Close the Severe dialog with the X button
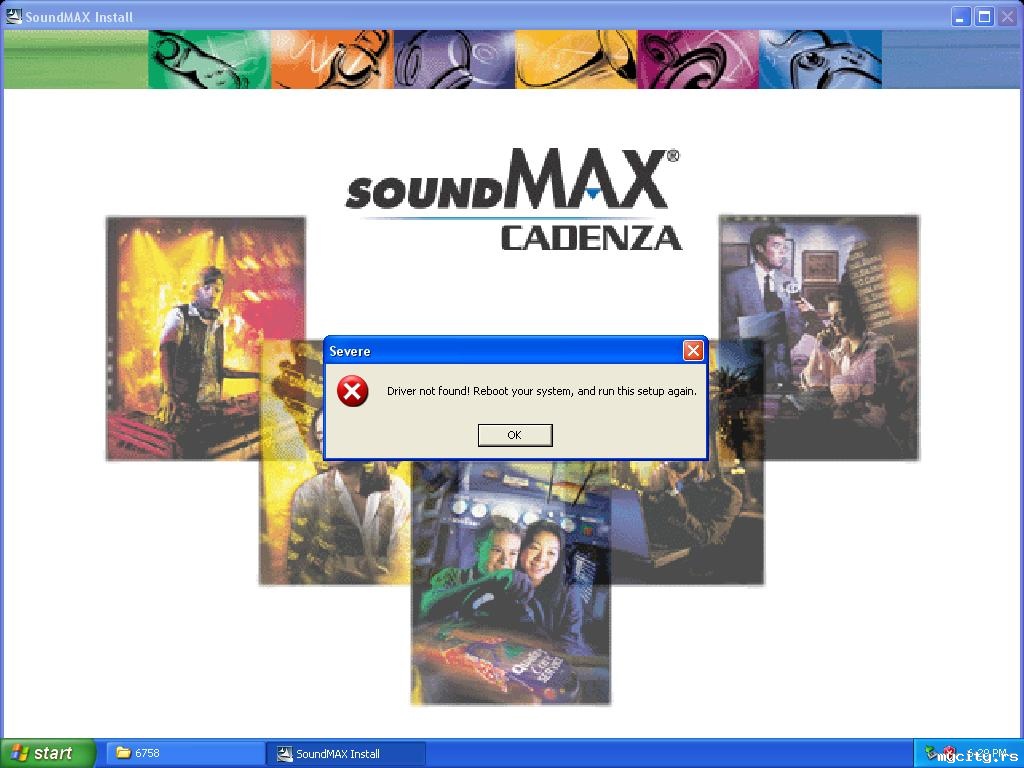1024x768 pixels. (693, 351)
